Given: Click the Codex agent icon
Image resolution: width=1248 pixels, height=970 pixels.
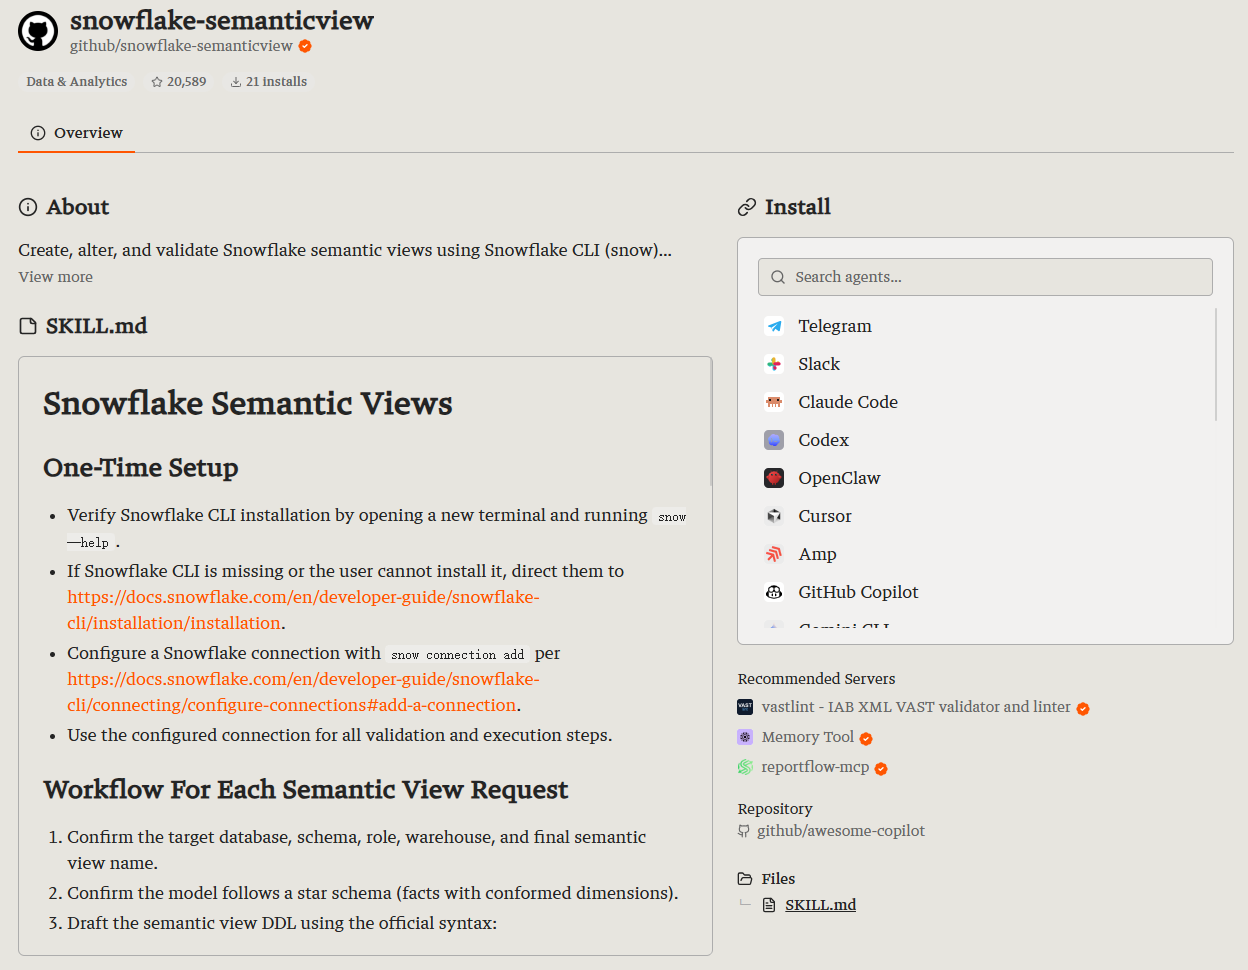Looking at the screenshot, I should (x=774, y=440).
